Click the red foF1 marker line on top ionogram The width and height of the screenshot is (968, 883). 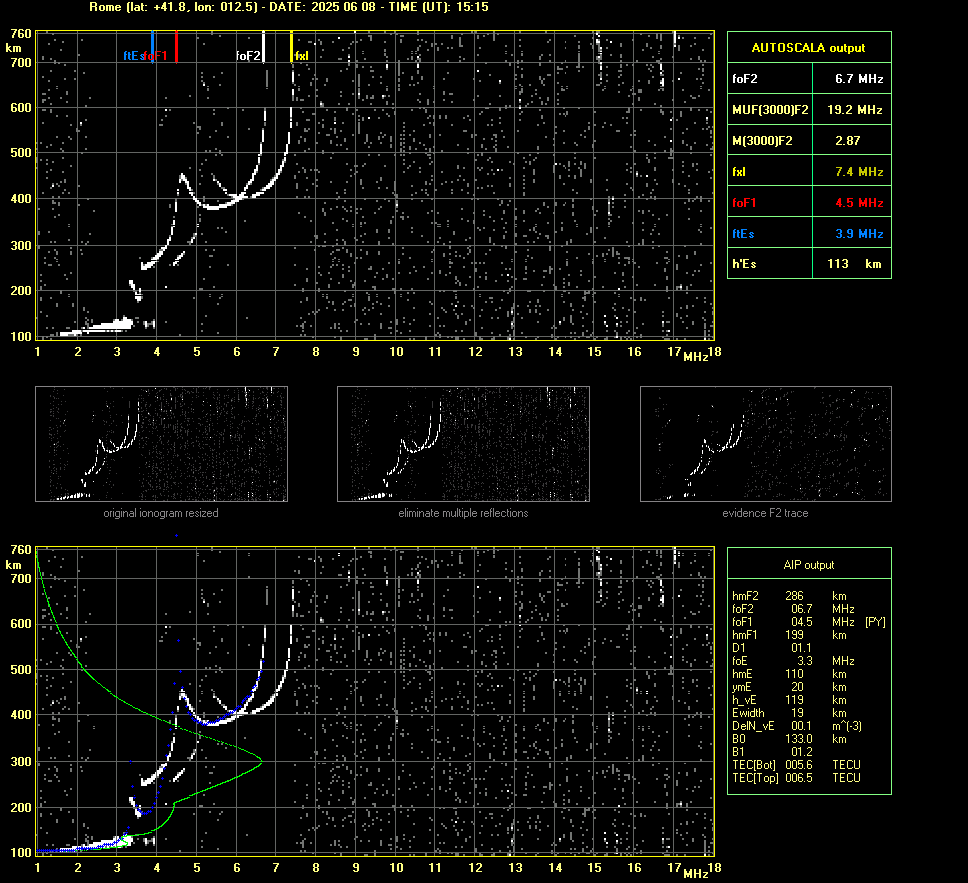[x=177, y=47]
